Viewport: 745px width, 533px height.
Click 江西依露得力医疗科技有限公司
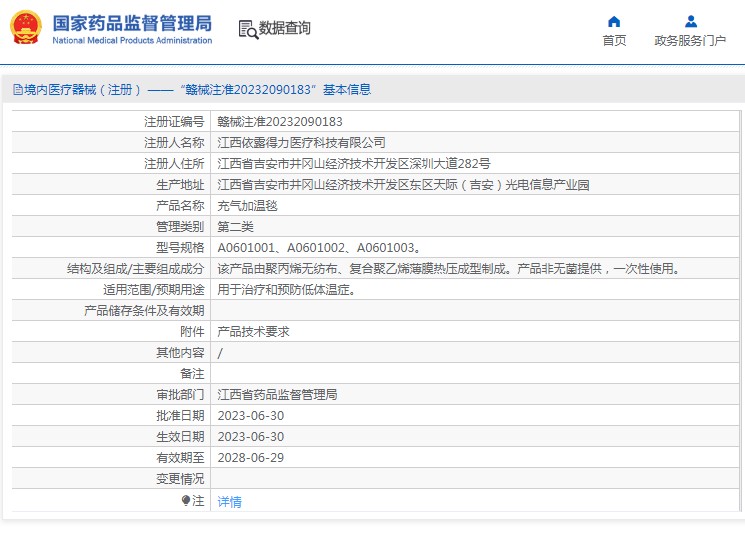click(301, 143)
